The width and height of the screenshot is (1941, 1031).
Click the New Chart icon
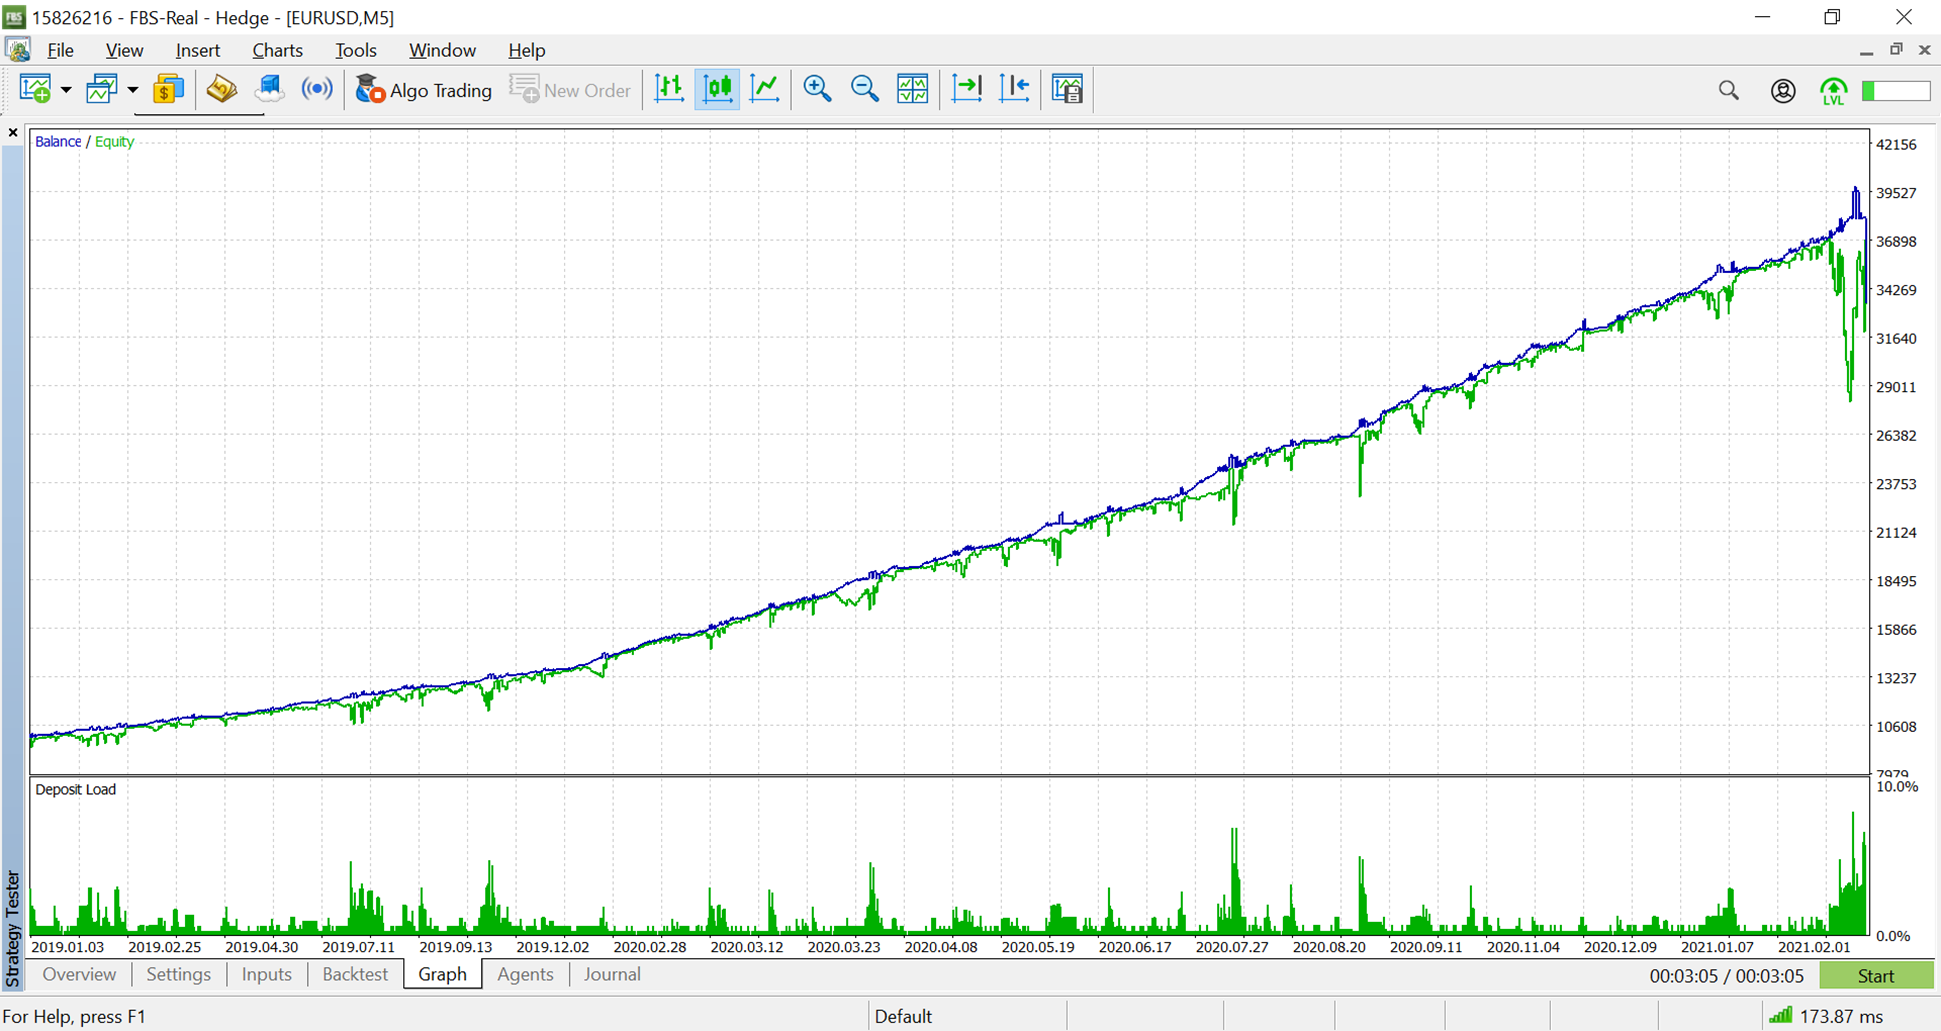[x=36, y=90]
